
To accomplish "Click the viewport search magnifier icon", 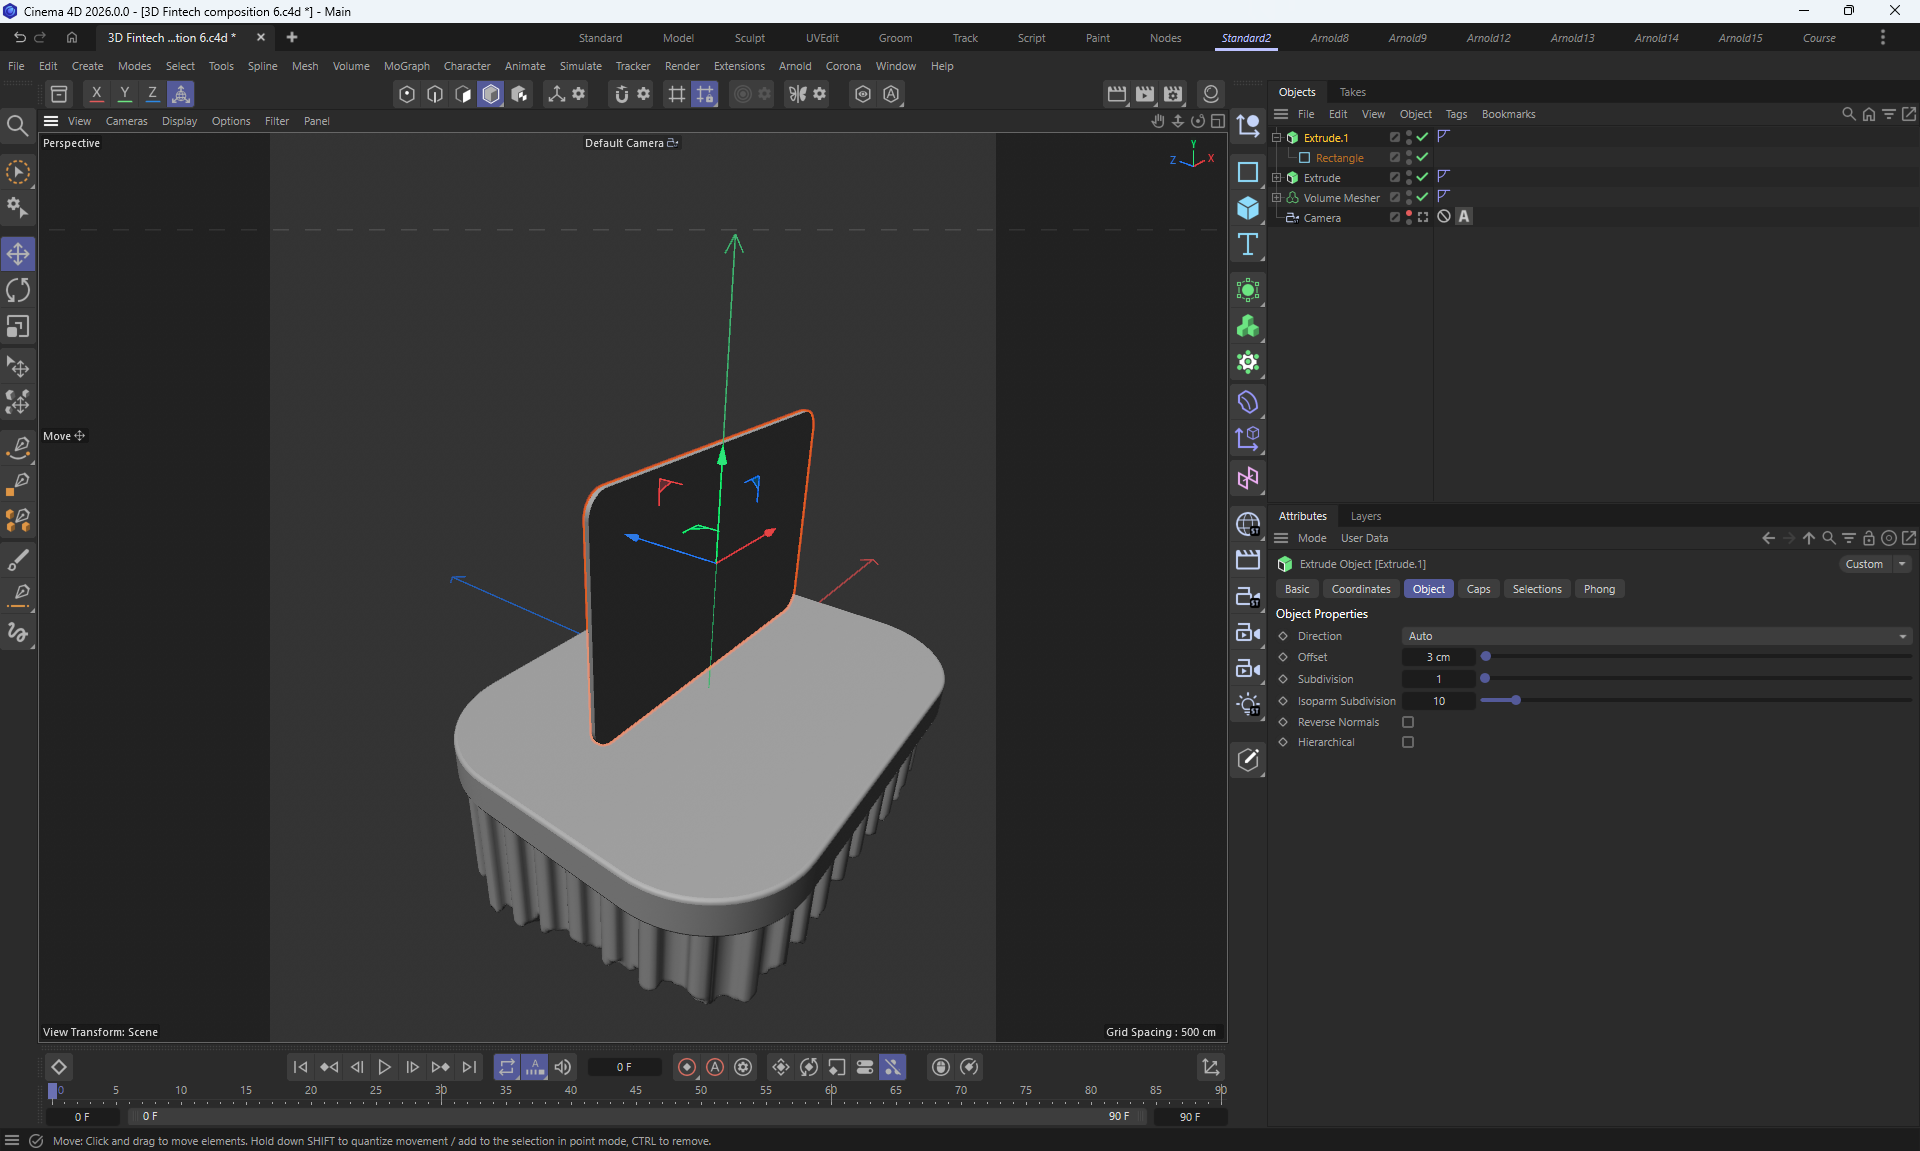I will point(17,126).
